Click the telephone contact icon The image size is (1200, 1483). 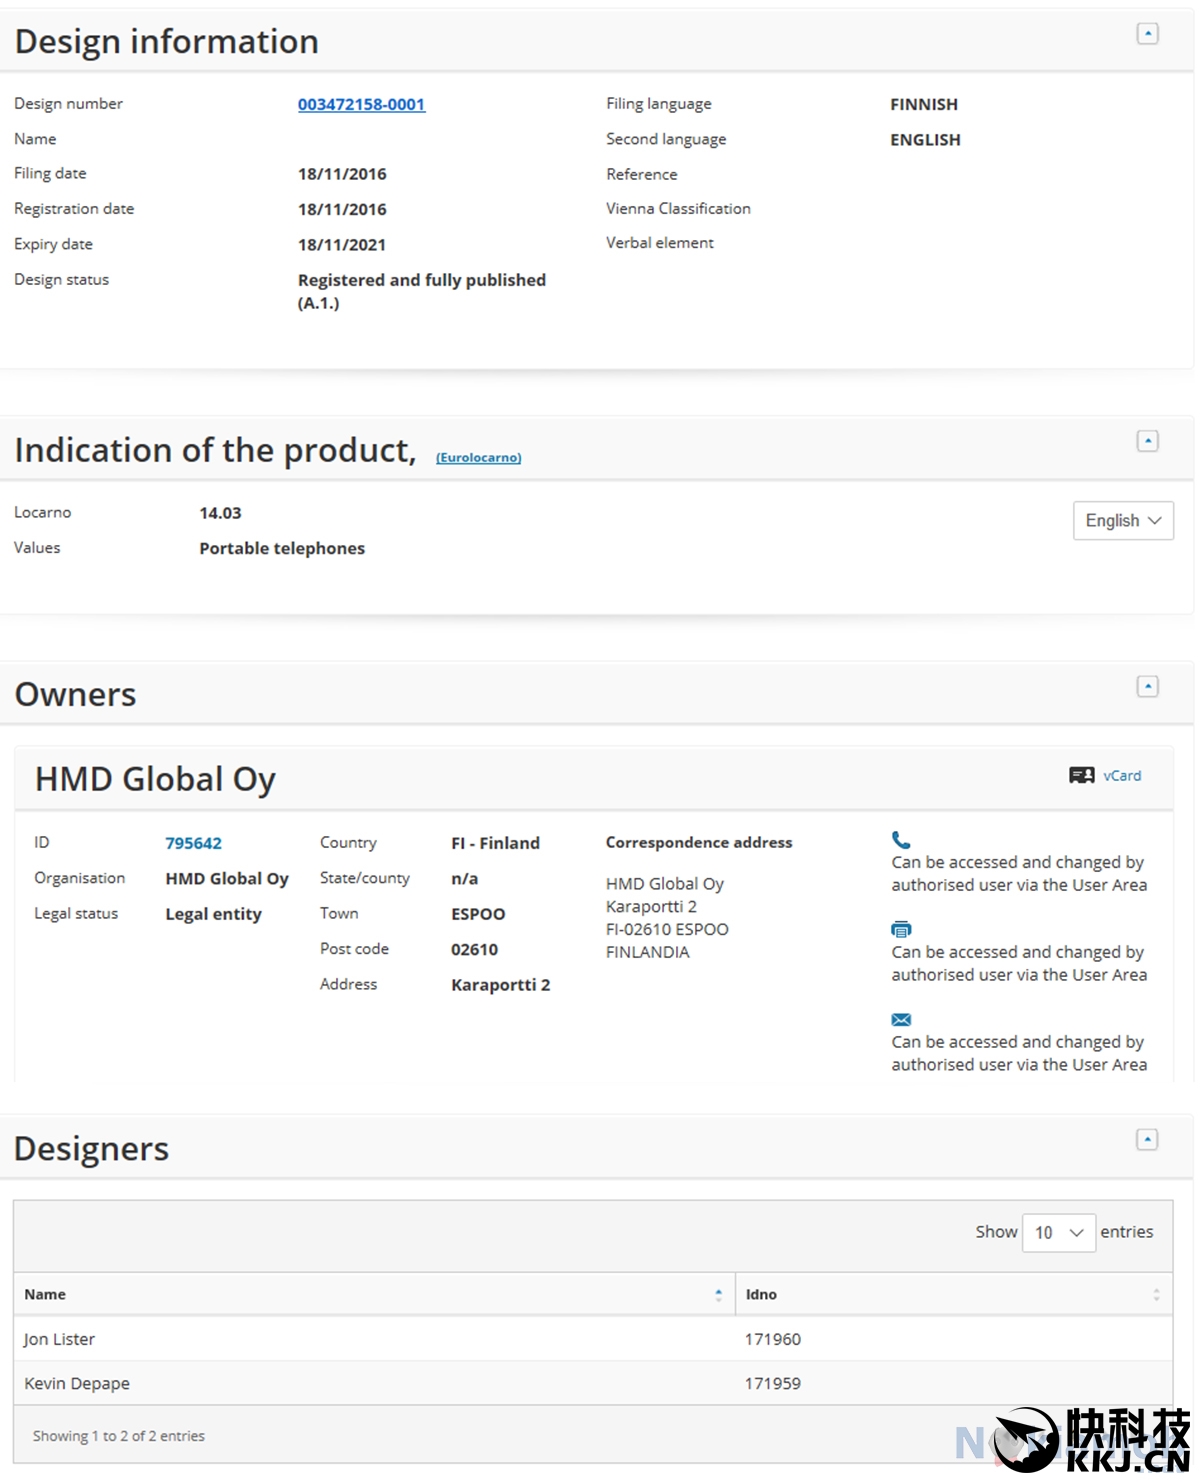point(901,840)
